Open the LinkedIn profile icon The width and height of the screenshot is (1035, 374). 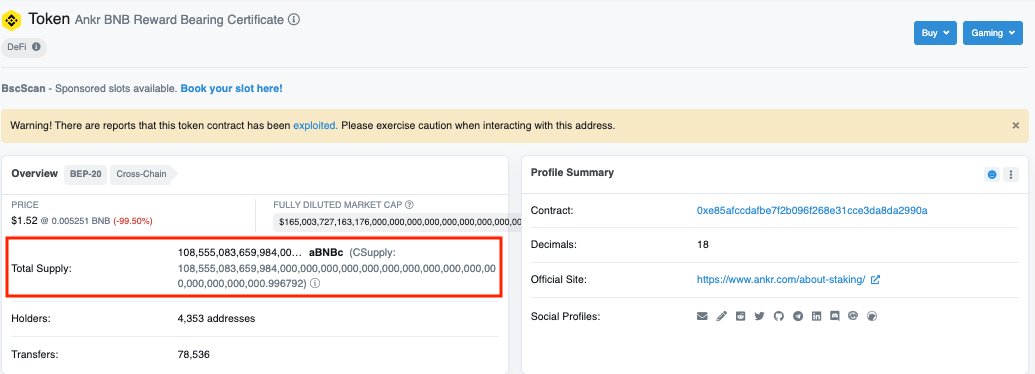tap(817, 317)
